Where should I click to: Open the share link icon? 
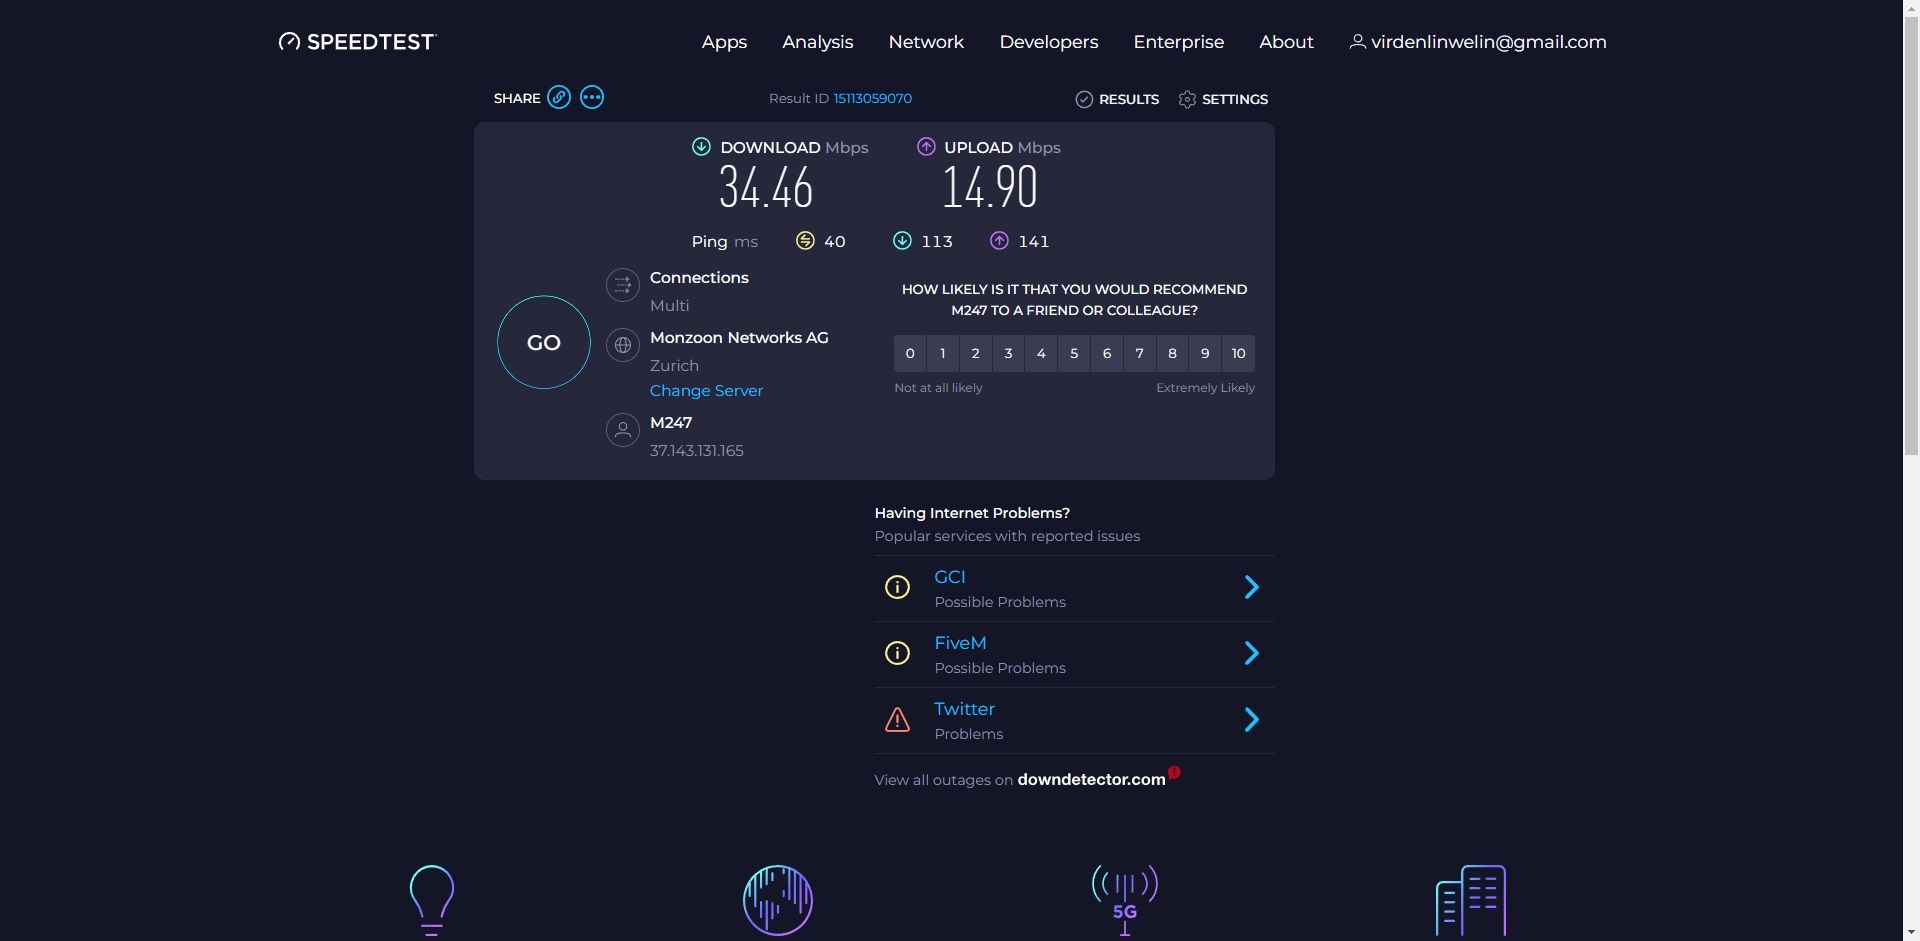click(559, 97)
